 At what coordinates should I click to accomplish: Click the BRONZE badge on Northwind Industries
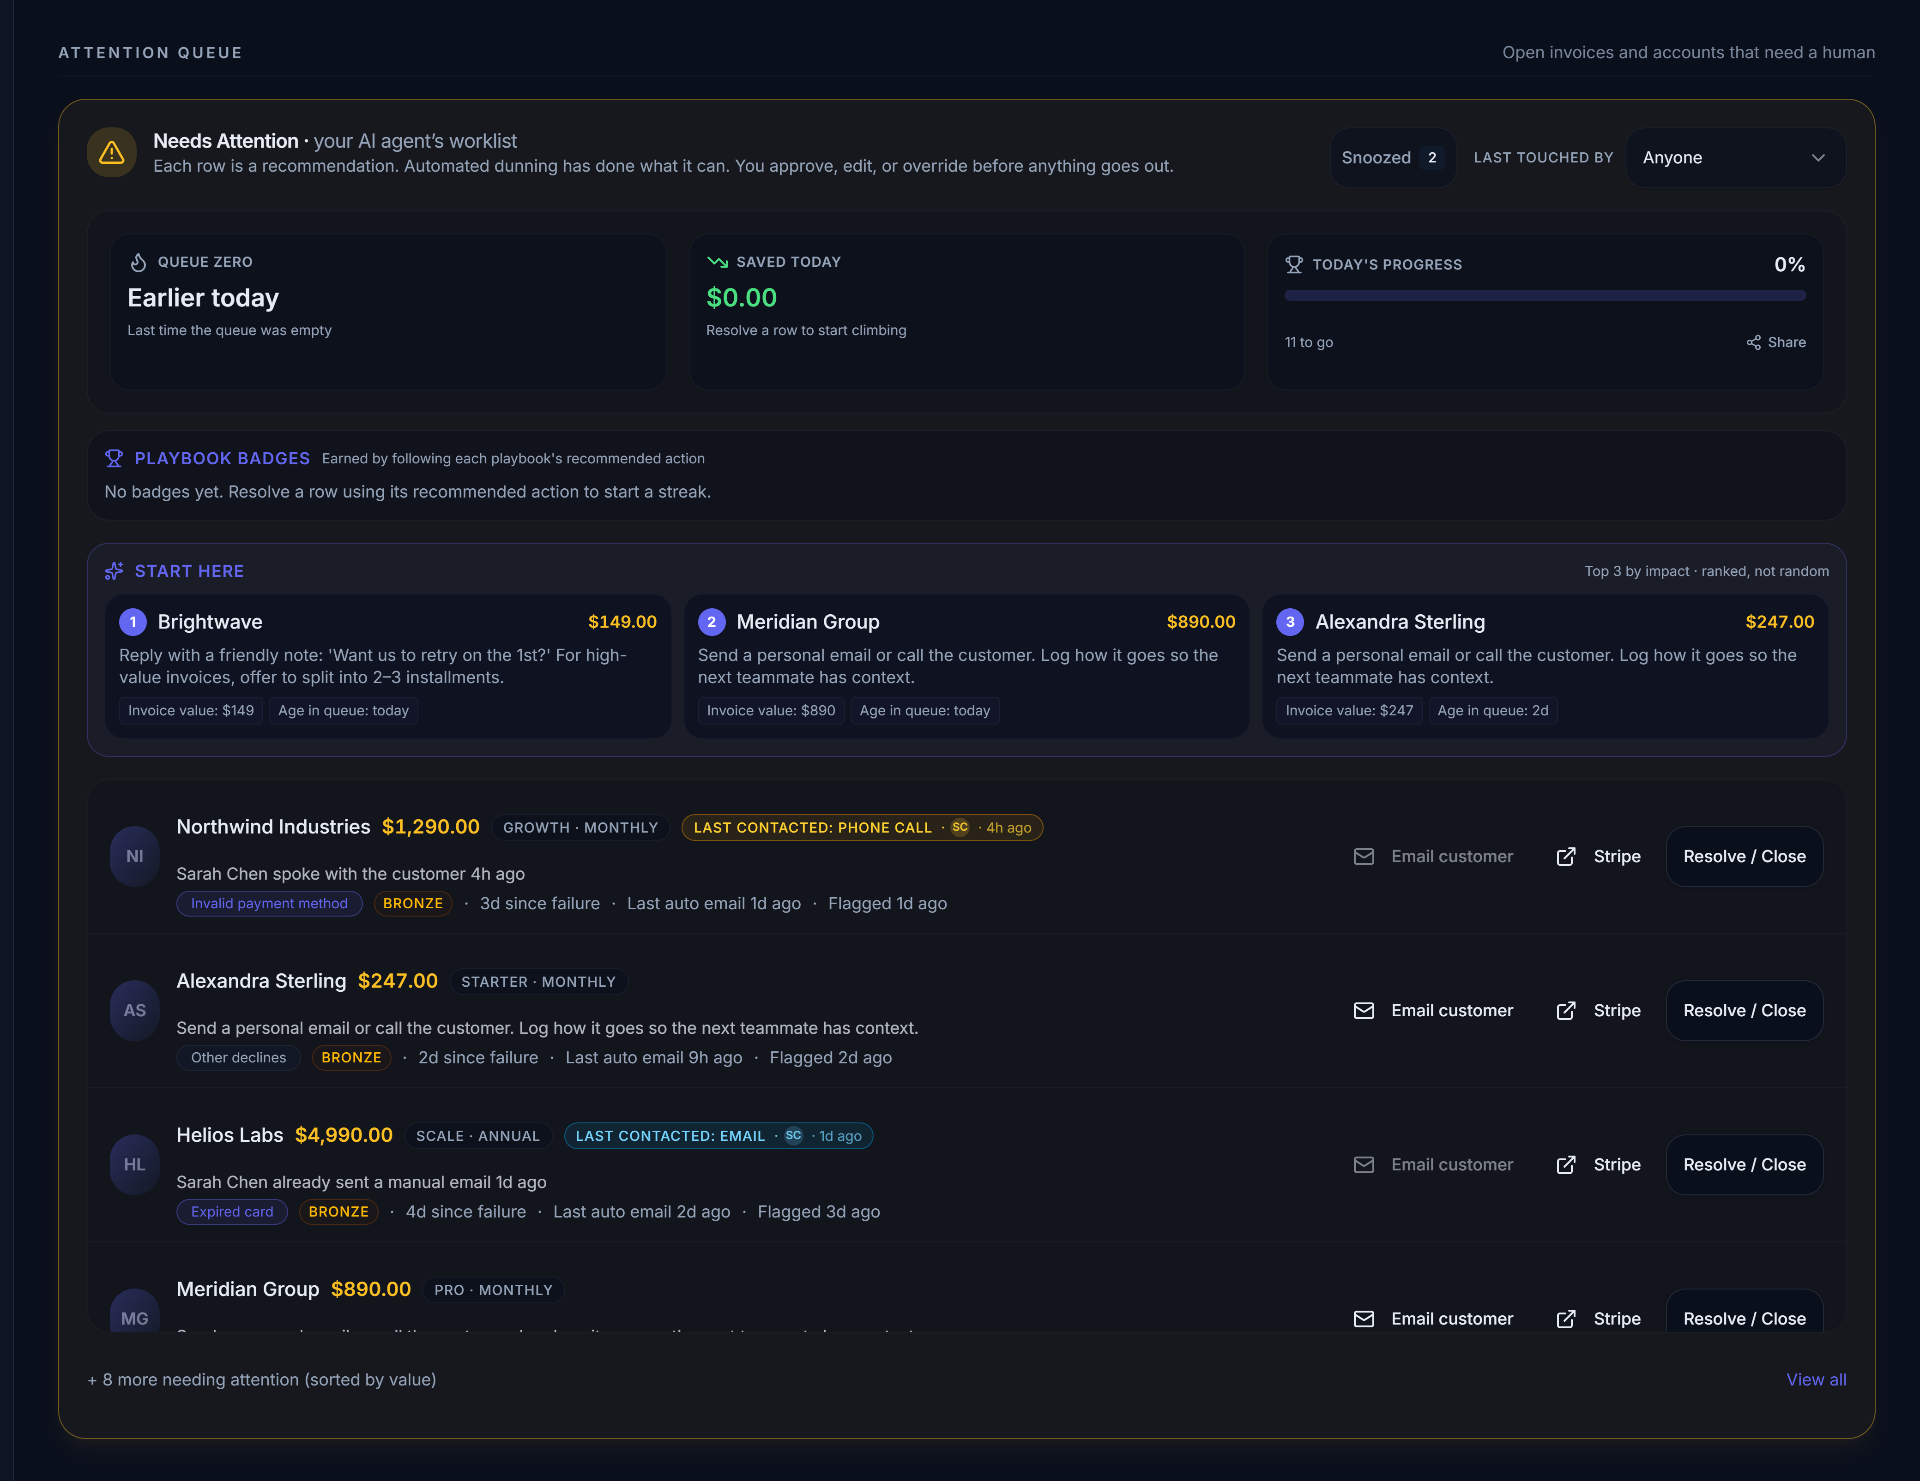tap(413, 903)
